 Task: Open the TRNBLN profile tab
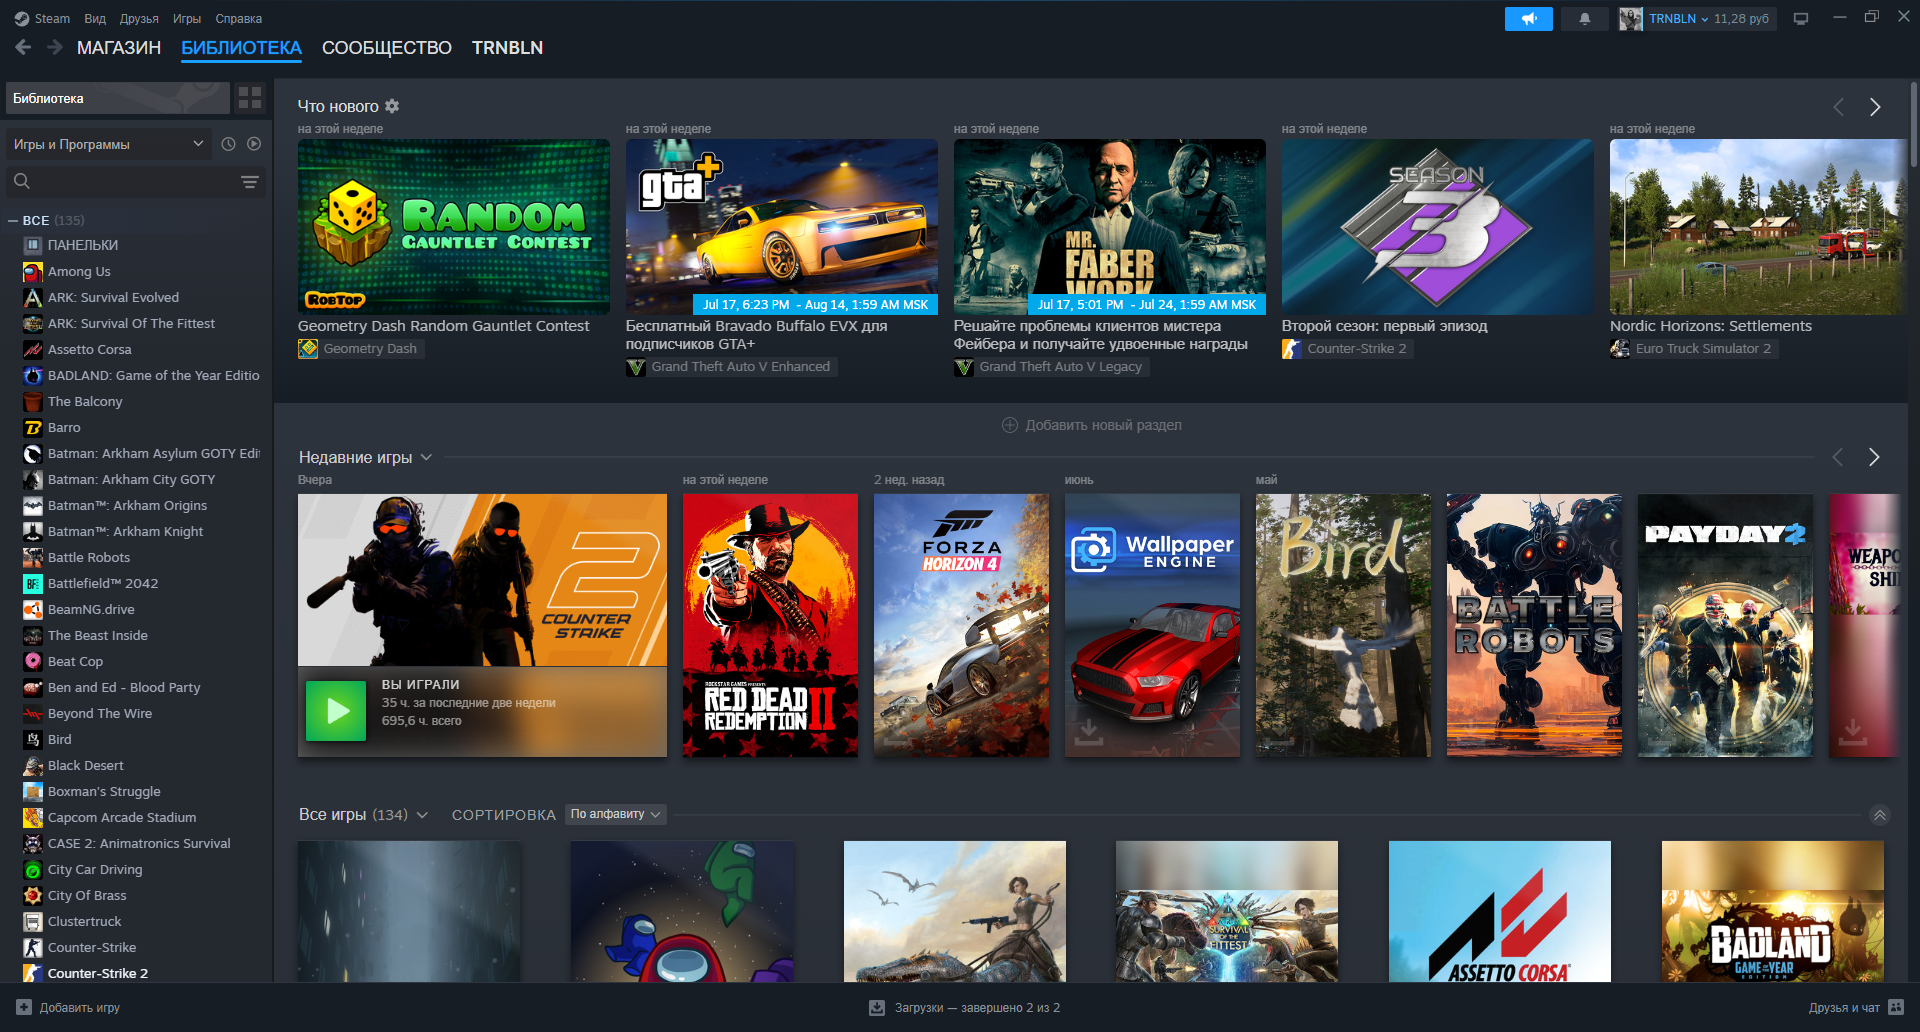(507, 48)
